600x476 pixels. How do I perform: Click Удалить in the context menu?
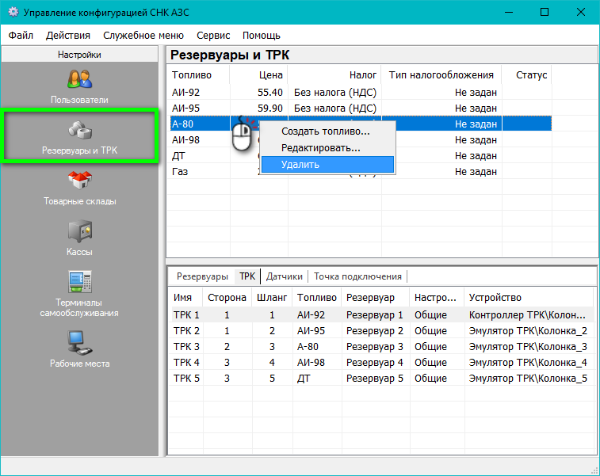coord(300,164)
